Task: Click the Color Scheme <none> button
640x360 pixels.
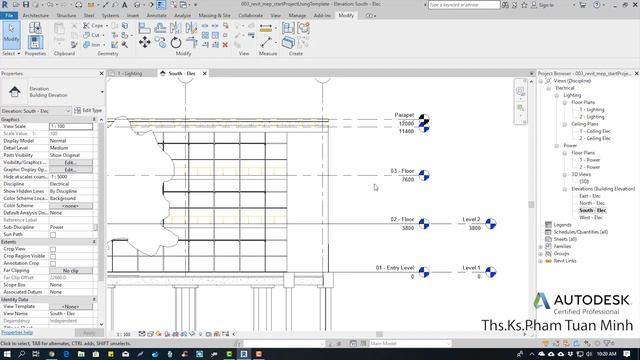Action: coord(71,206)
